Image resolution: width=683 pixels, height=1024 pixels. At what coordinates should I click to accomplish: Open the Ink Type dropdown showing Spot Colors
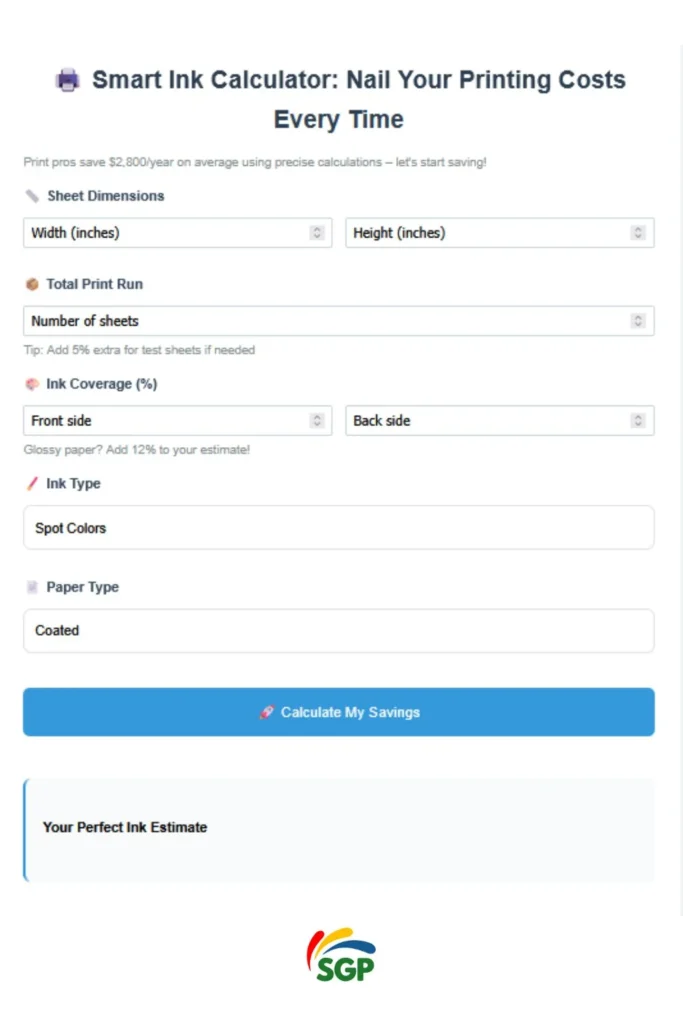tap(338, 527)
